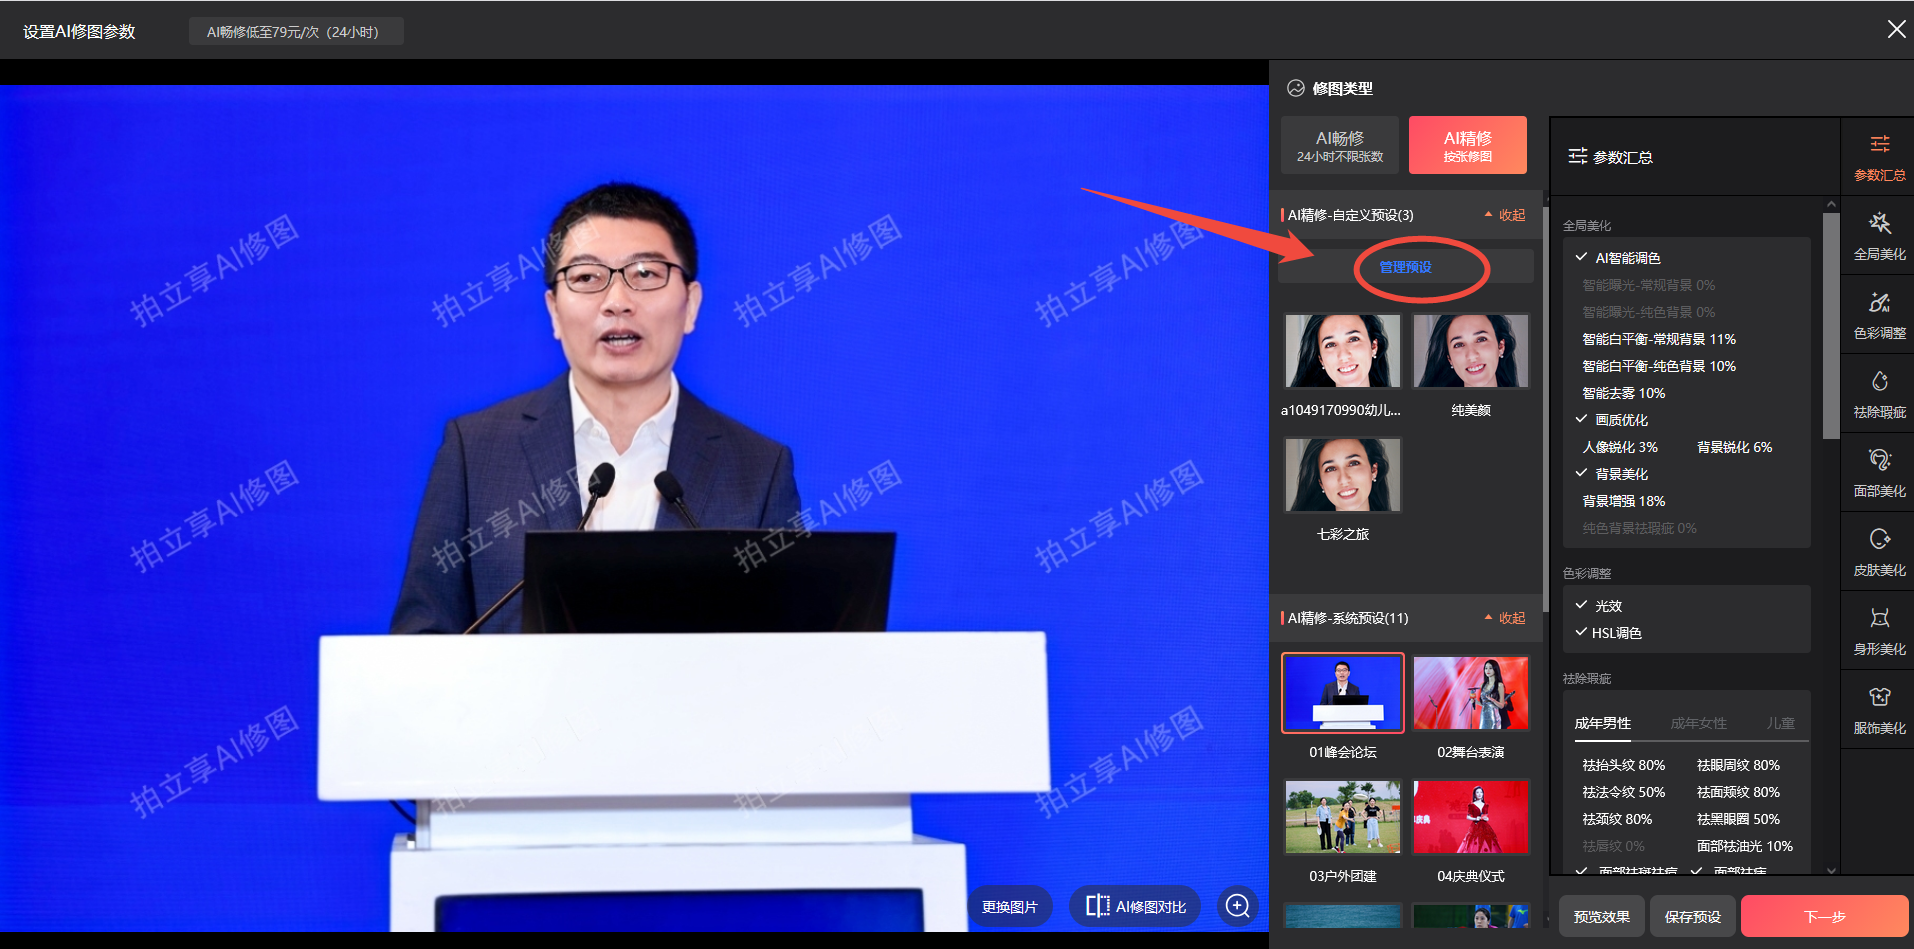Switch to the AI畅修 tab
The height and width of the screenshot is (949, 1914).
point(1339,145)
